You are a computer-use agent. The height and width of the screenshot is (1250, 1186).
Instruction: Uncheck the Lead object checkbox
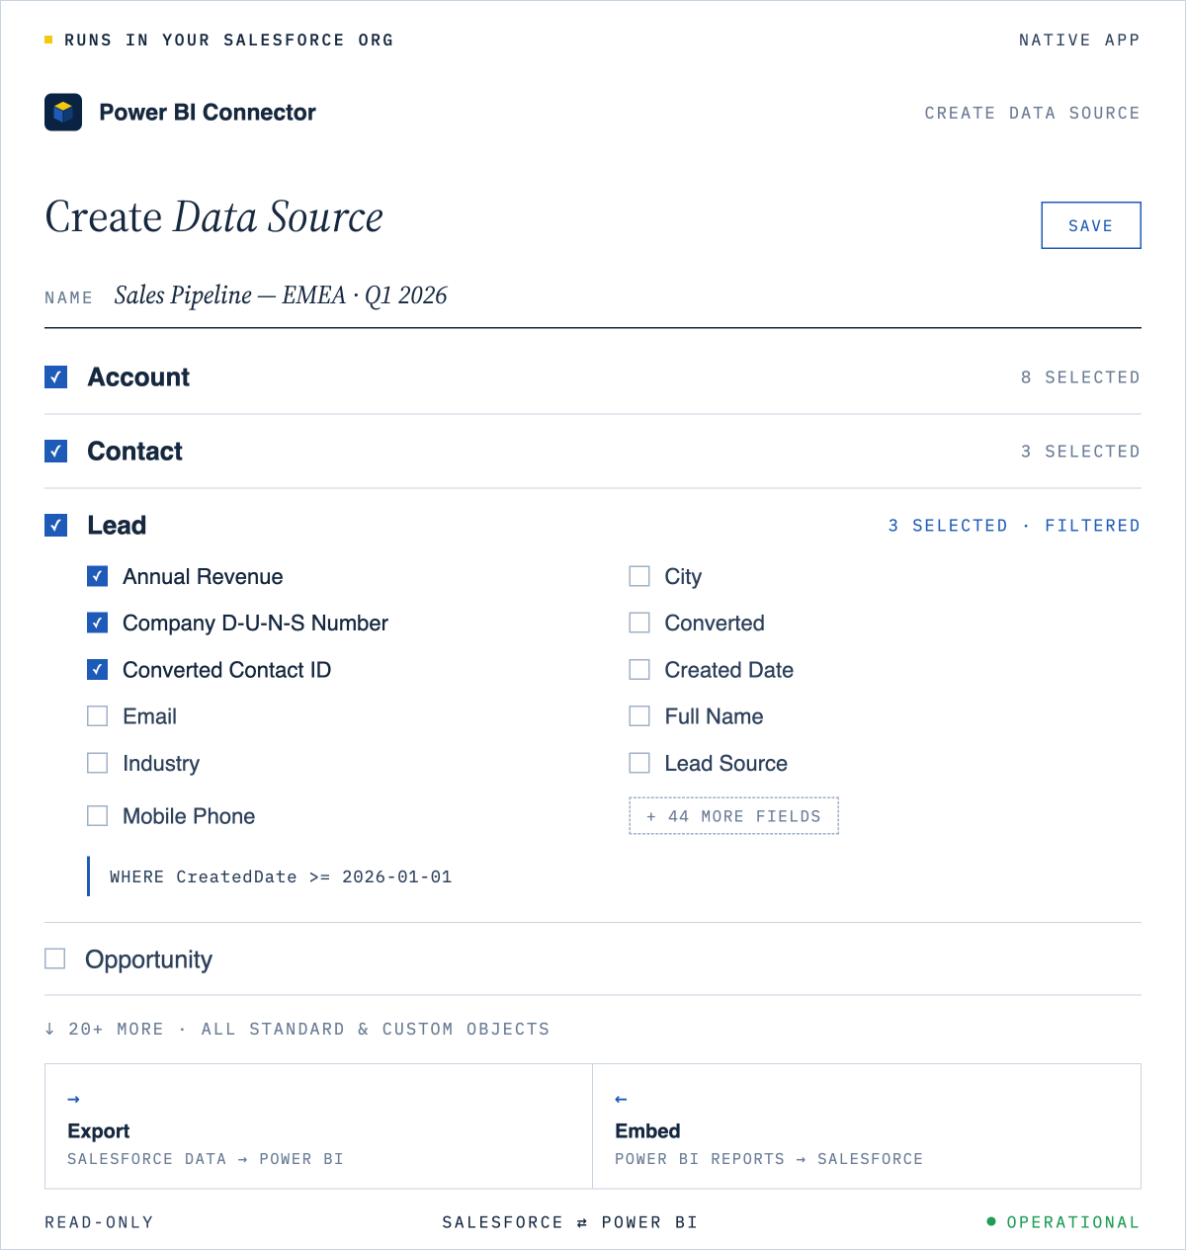tap(56, 525)
